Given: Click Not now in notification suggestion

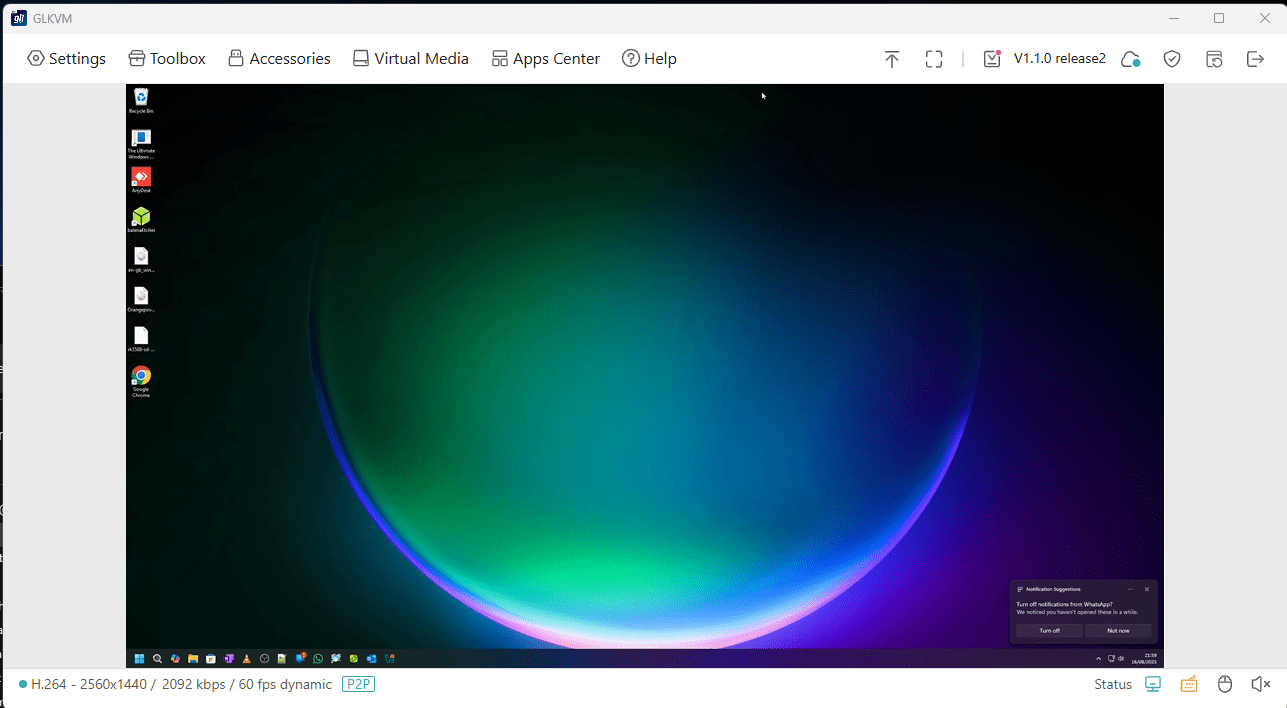Looking at the screenshot, I should pyautogui.click(x=1118, y=631).
